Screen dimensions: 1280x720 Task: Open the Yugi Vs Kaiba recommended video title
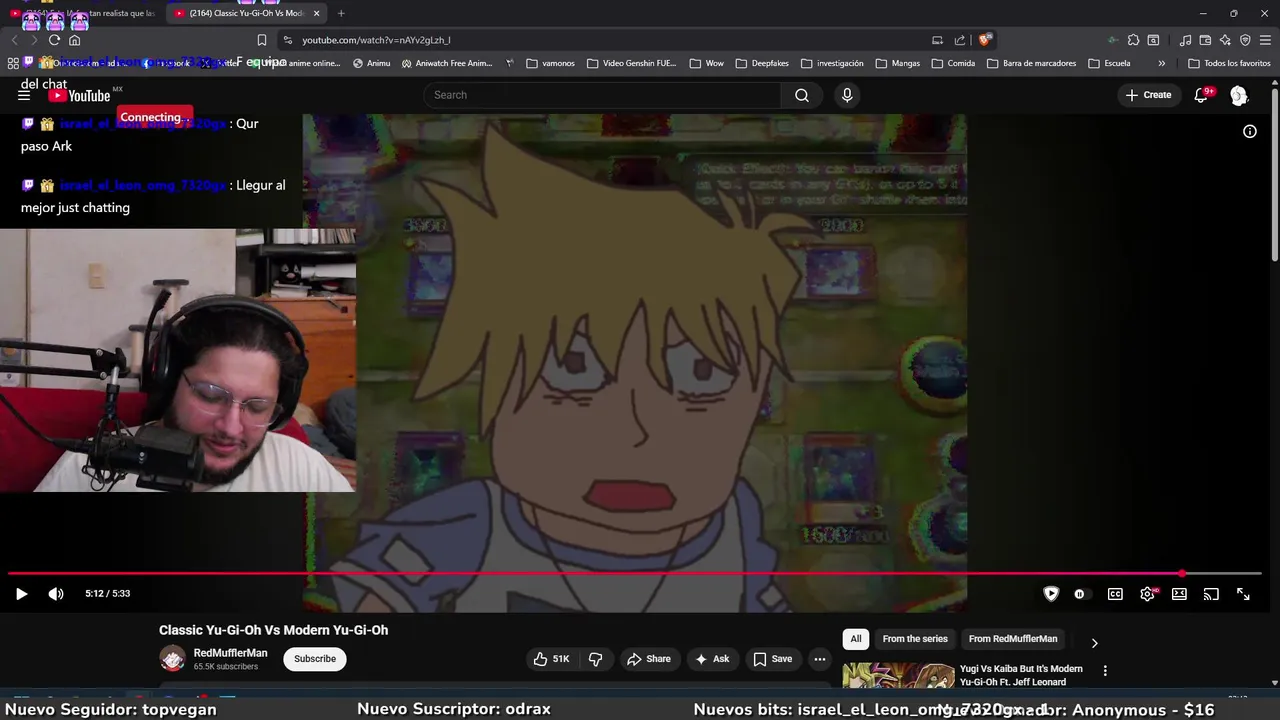pyautogui.click(x=1021, y=675)
